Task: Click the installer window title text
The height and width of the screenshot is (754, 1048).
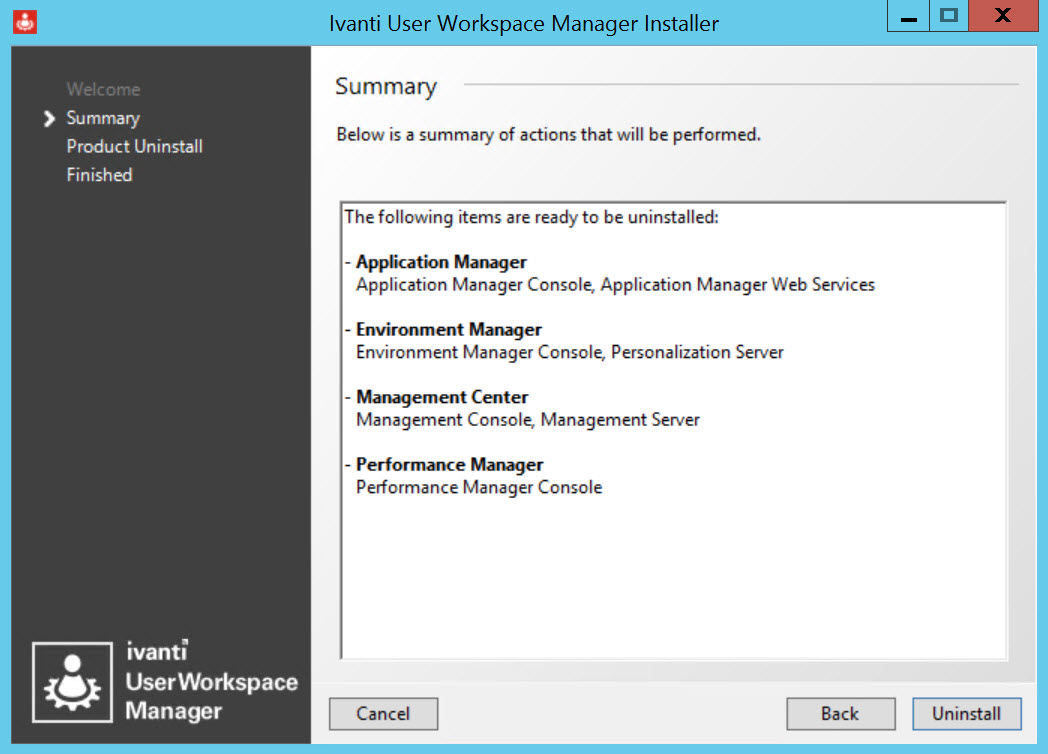Action: [x=524, y=23]
